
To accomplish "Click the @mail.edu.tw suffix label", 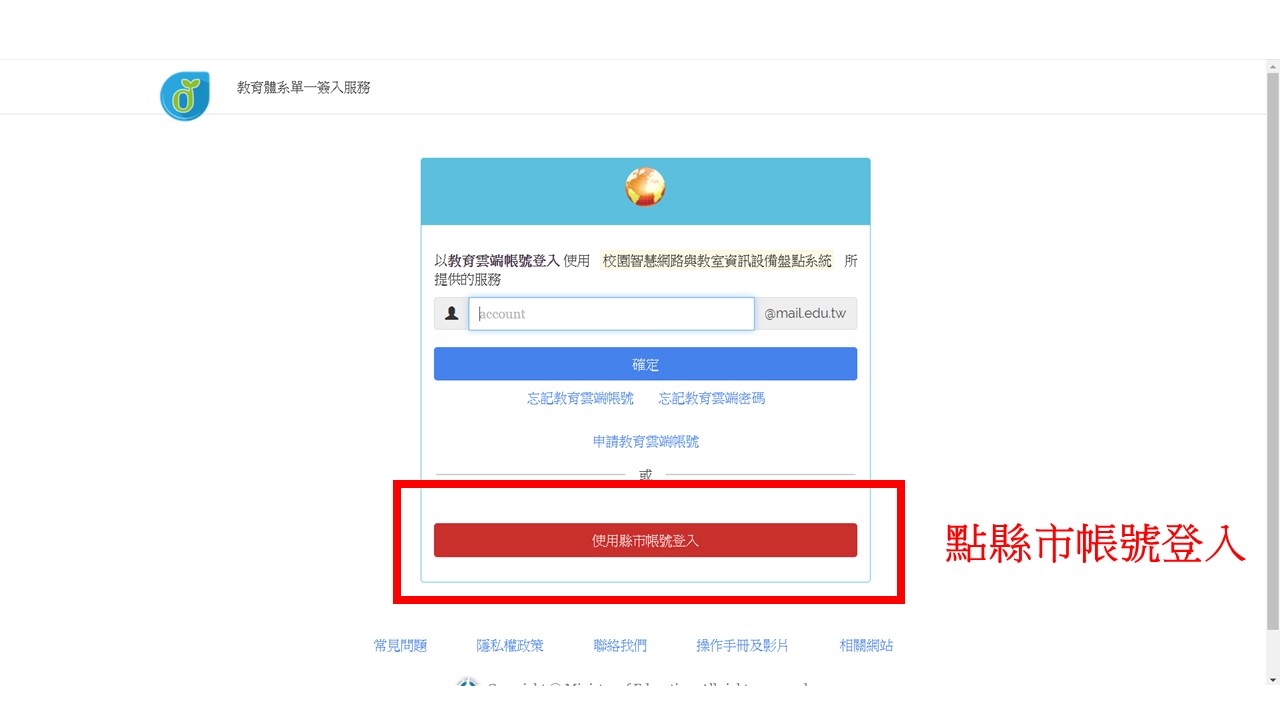I will click(x=805, y=314).
